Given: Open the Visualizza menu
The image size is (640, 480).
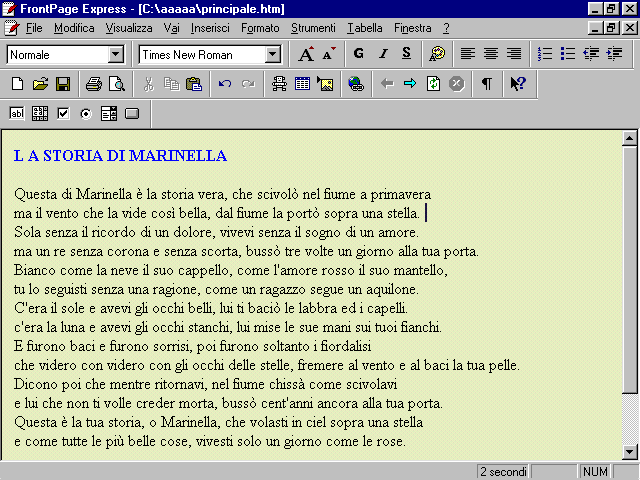Looking at the screenshot, I should point(129,28).
